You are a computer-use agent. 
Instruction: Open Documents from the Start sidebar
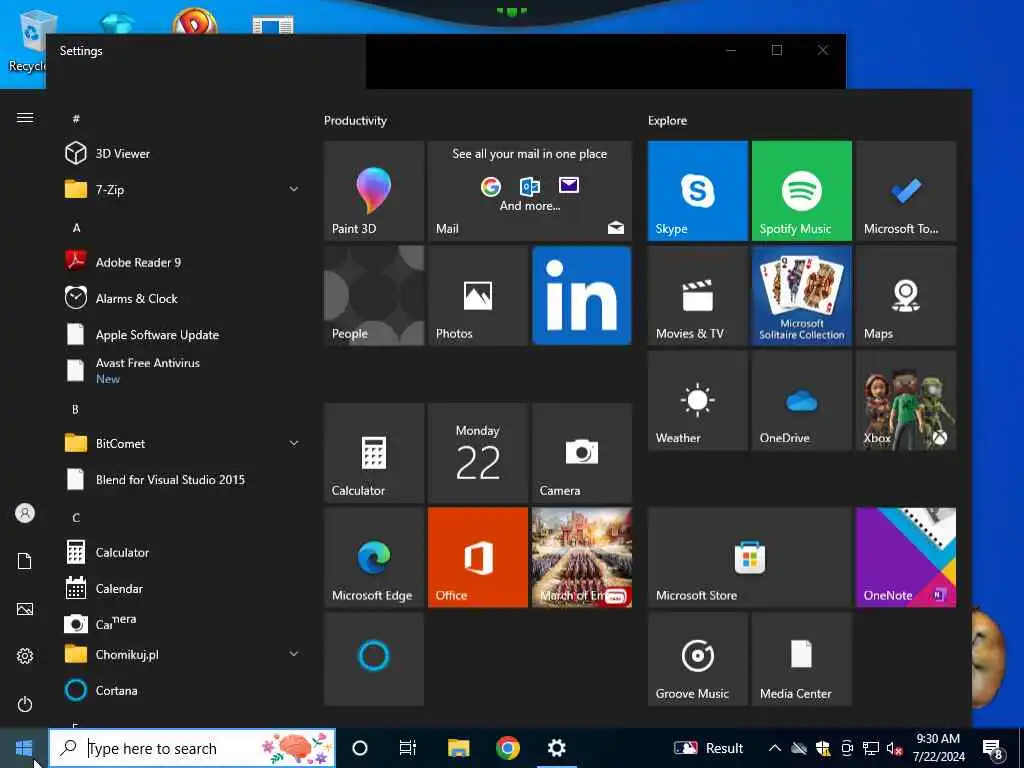[25, 561]
